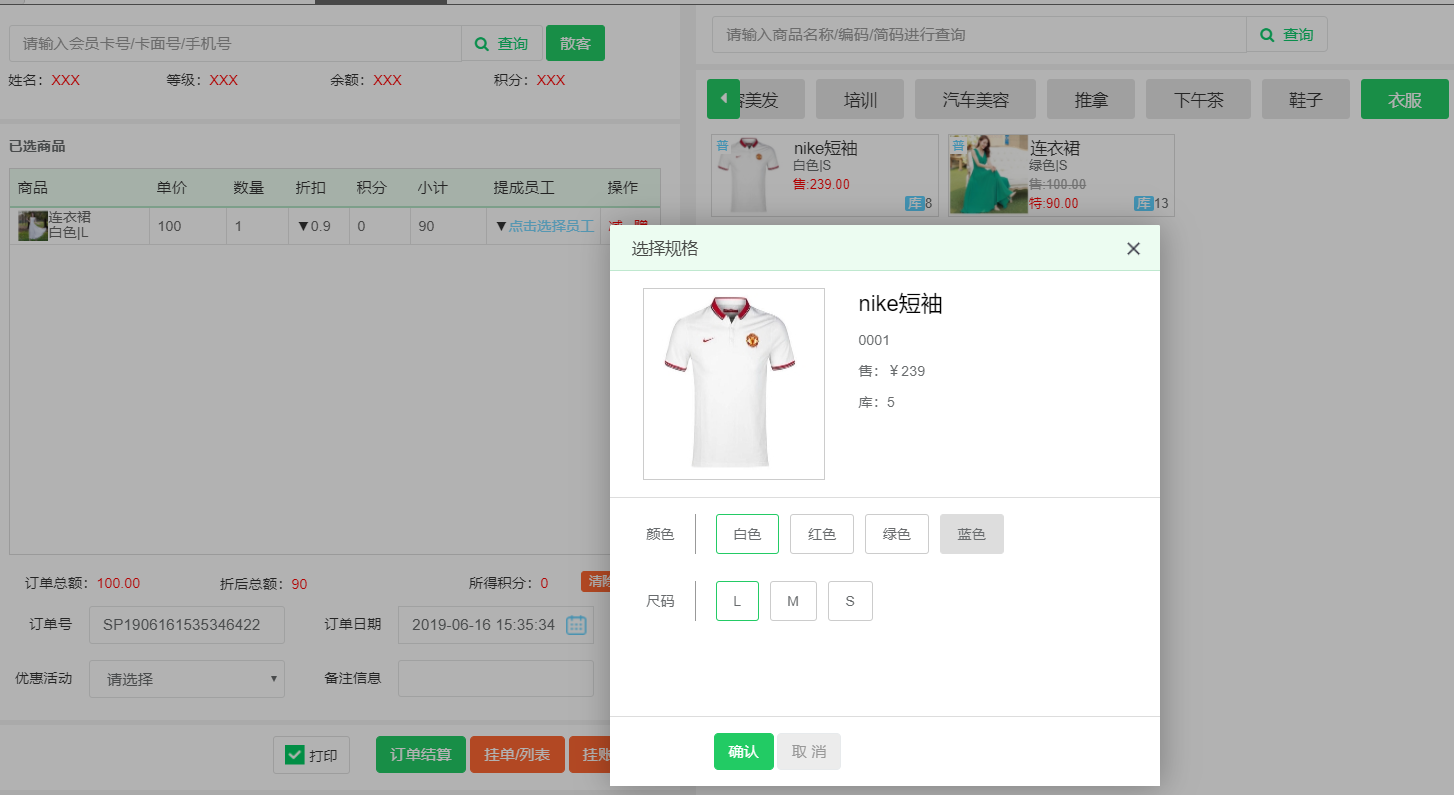The height and width of the screenshot is (795, 1454).
Task: Open 衣服 category tab
Action: [1405, 100]
